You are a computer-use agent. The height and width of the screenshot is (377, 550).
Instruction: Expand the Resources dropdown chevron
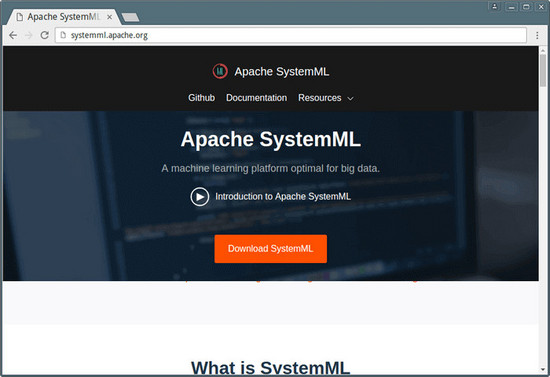pos(350,99)
